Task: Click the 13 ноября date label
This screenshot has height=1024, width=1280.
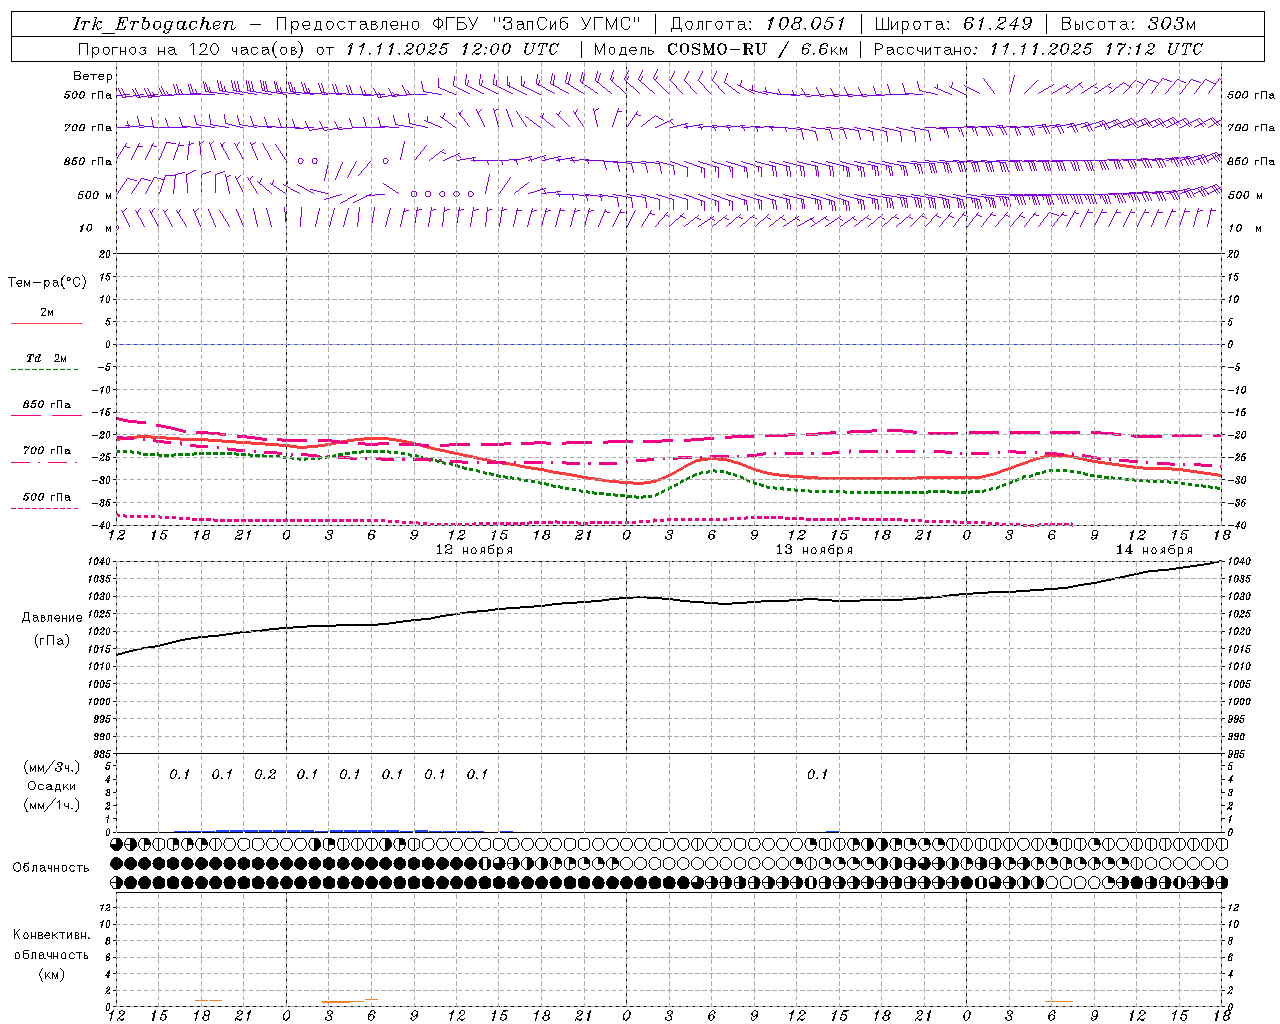Action: click(x=814, y=550)
